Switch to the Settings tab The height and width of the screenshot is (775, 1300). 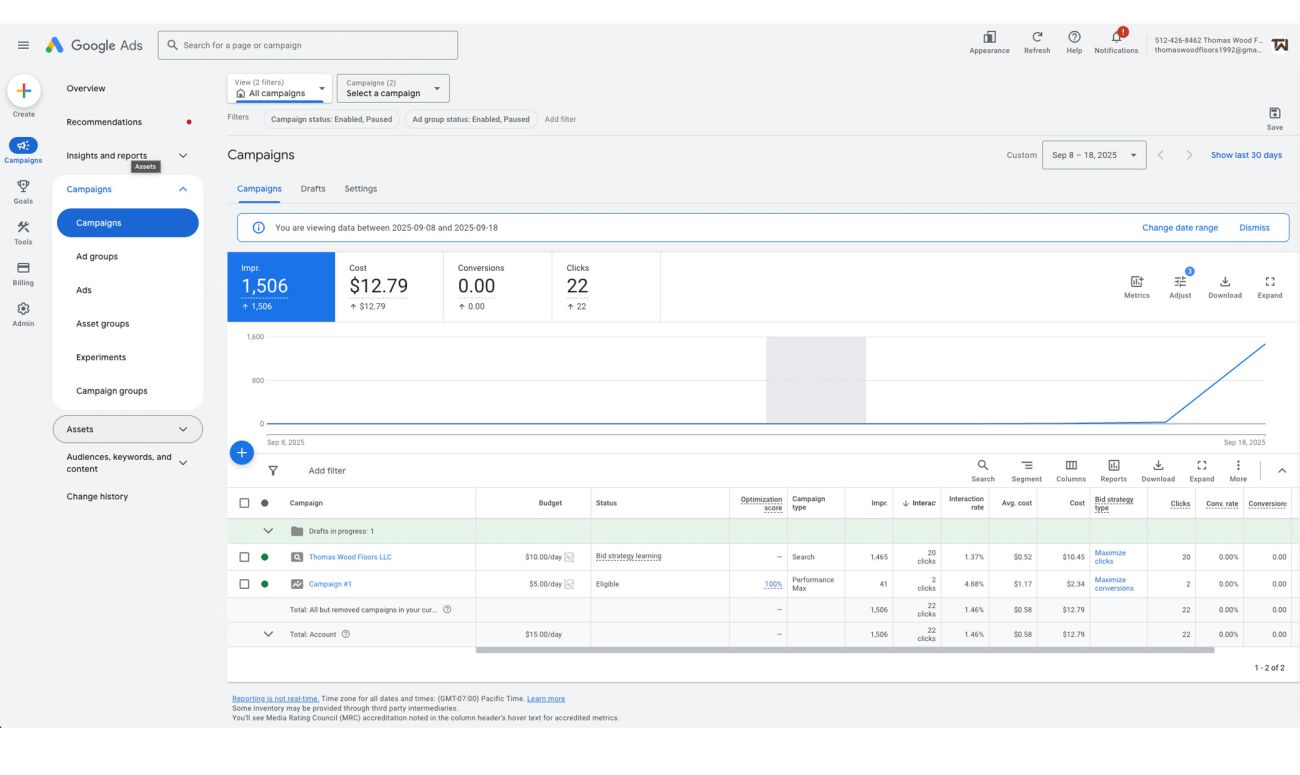tap(361, 189)
